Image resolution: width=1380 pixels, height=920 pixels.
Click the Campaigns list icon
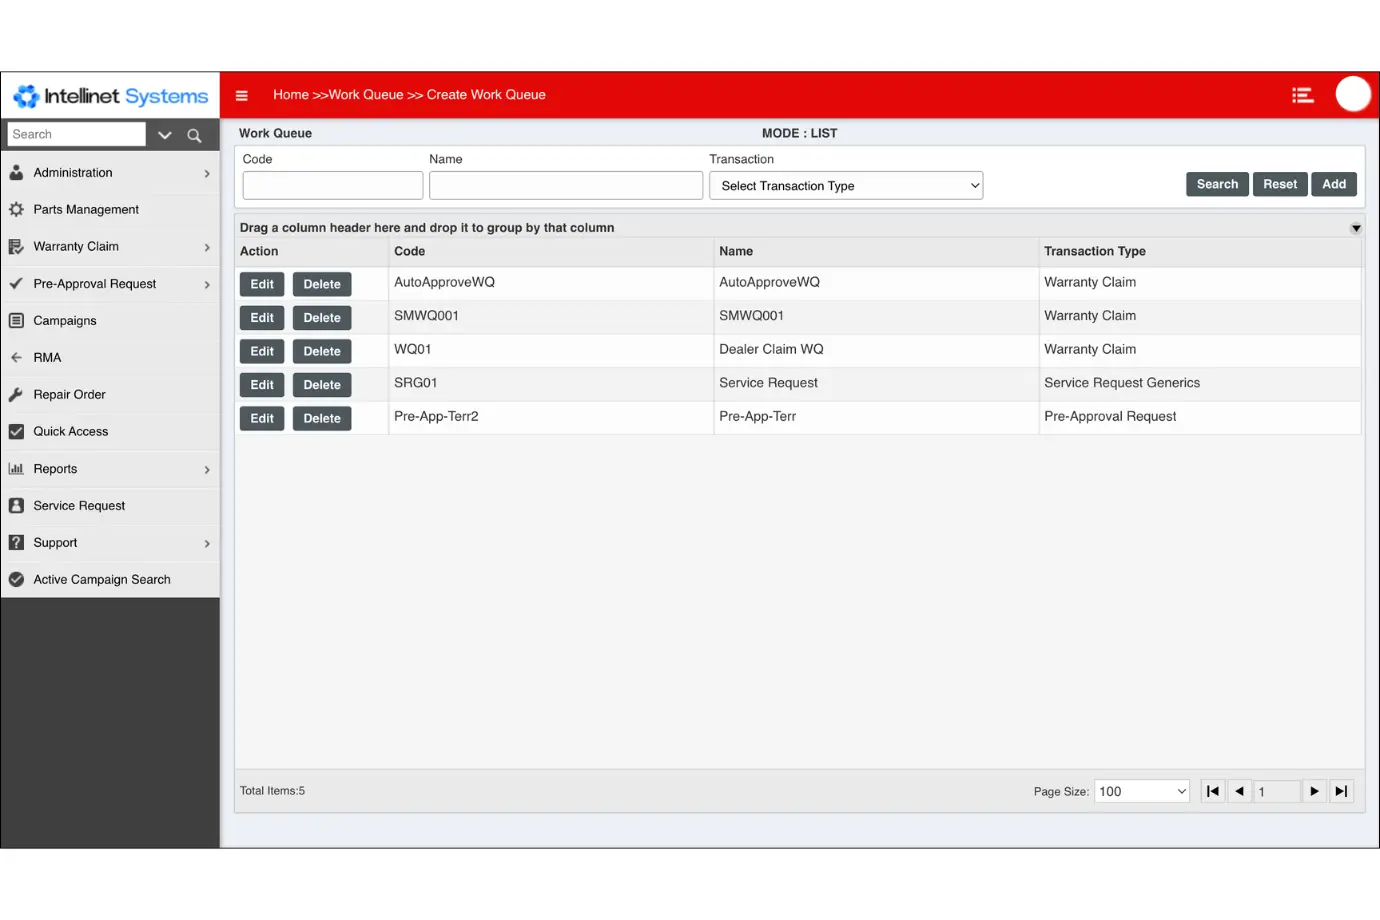pos(16,321)
